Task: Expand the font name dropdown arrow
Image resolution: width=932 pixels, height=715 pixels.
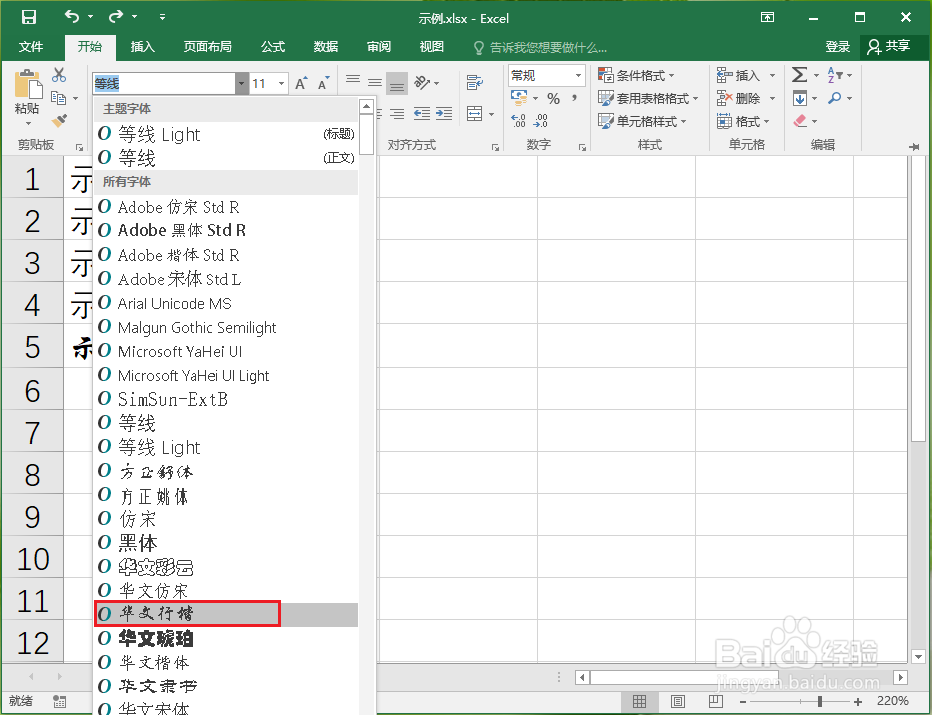Action: 241,84
